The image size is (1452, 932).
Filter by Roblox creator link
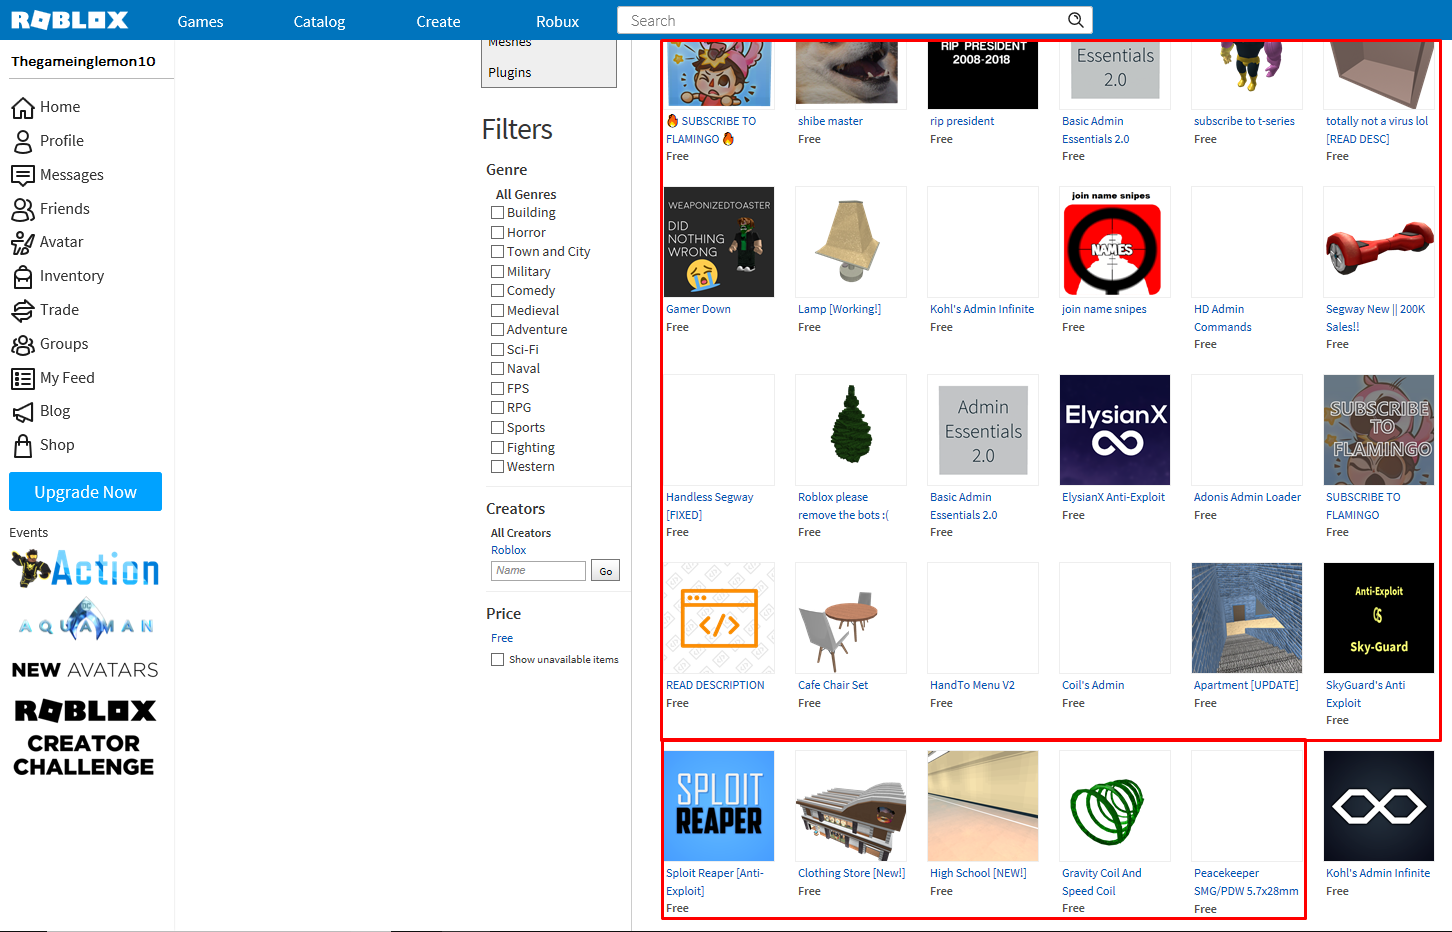(x=508, y=550)
